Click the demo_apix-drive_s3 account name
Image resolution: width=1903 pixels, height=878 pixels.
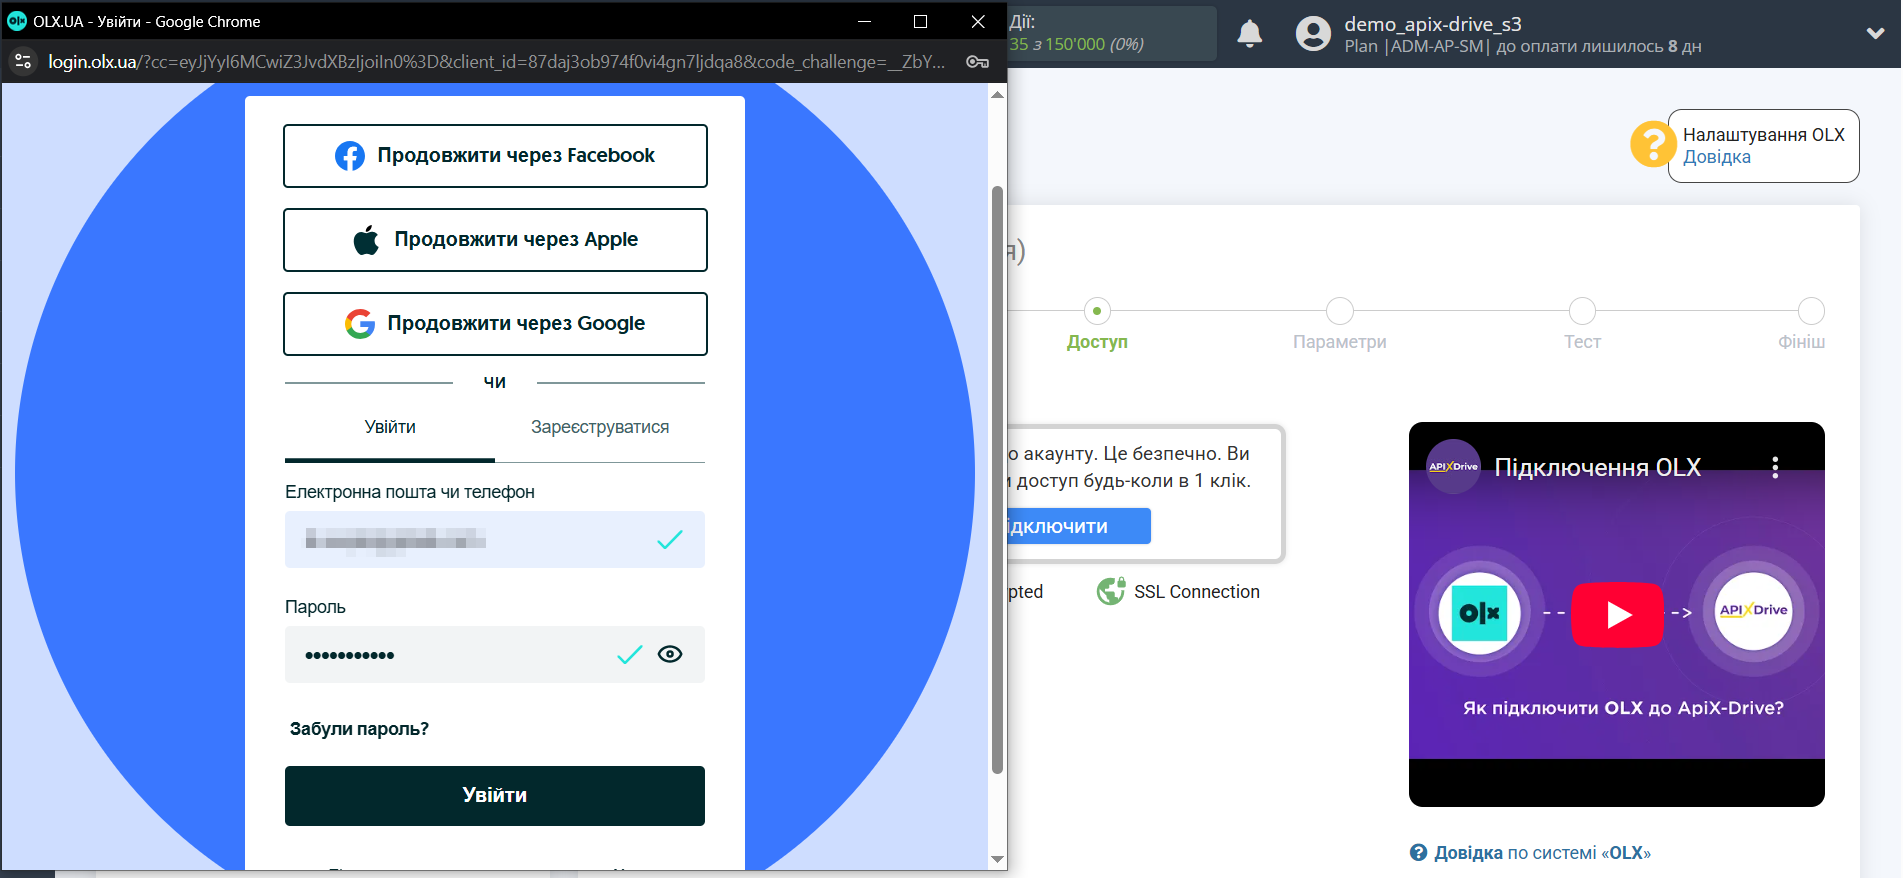pos(1433,24)
